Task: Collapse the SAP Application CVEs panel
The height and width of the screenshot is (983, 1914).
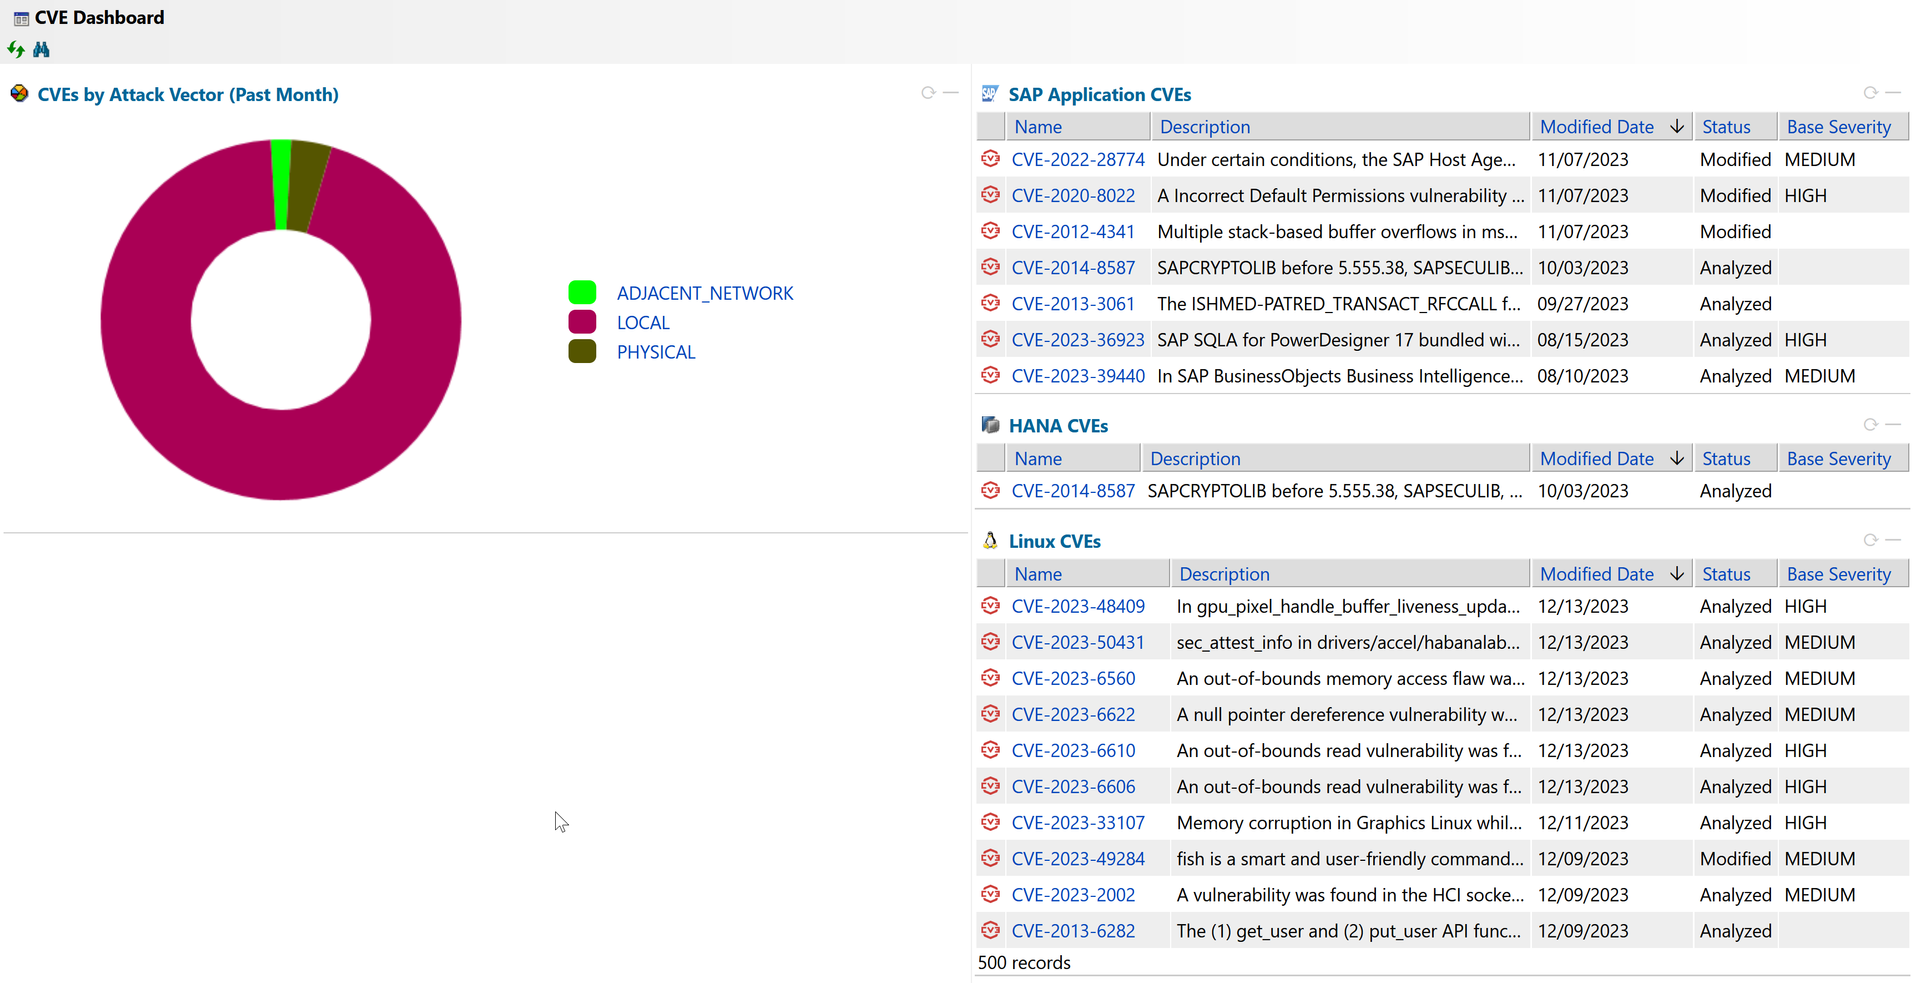Action: (1893, 93)
